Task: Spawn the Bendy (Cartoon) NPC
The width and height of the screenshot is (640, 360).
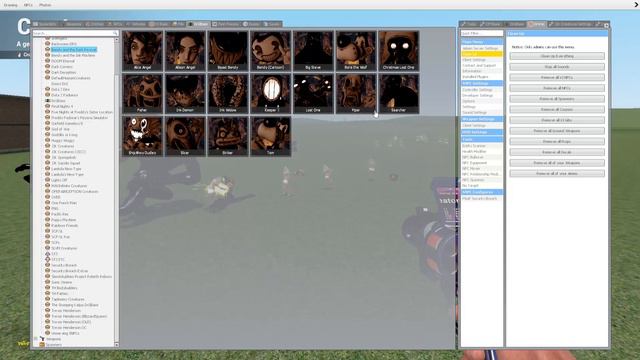Action: pos(271,51)
